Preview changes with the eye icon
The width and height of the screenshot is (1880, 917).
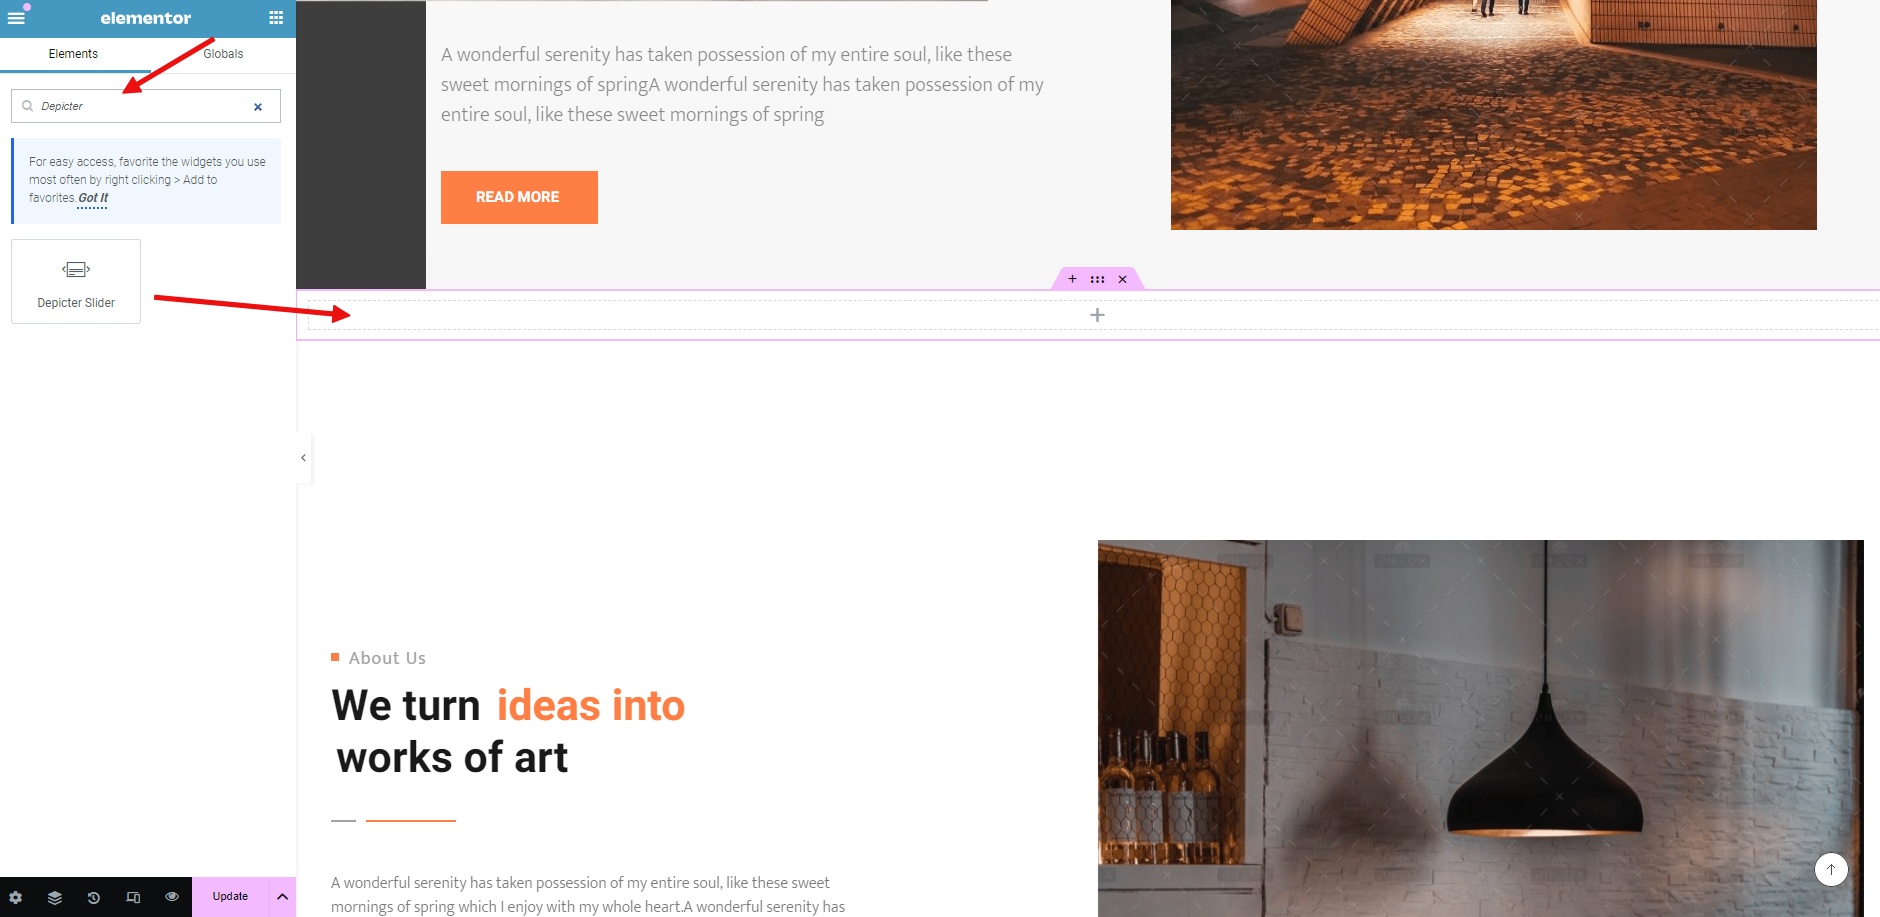click(x=172, y=897)
